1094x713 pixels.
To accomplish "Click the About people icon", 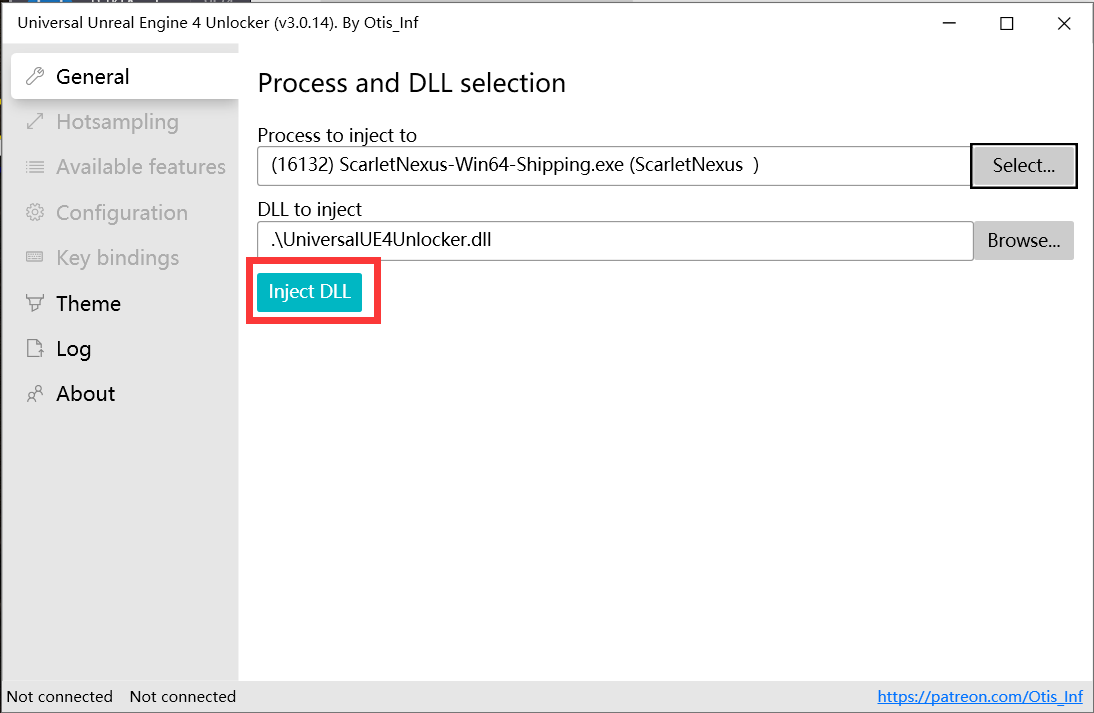I will [35, 394].
